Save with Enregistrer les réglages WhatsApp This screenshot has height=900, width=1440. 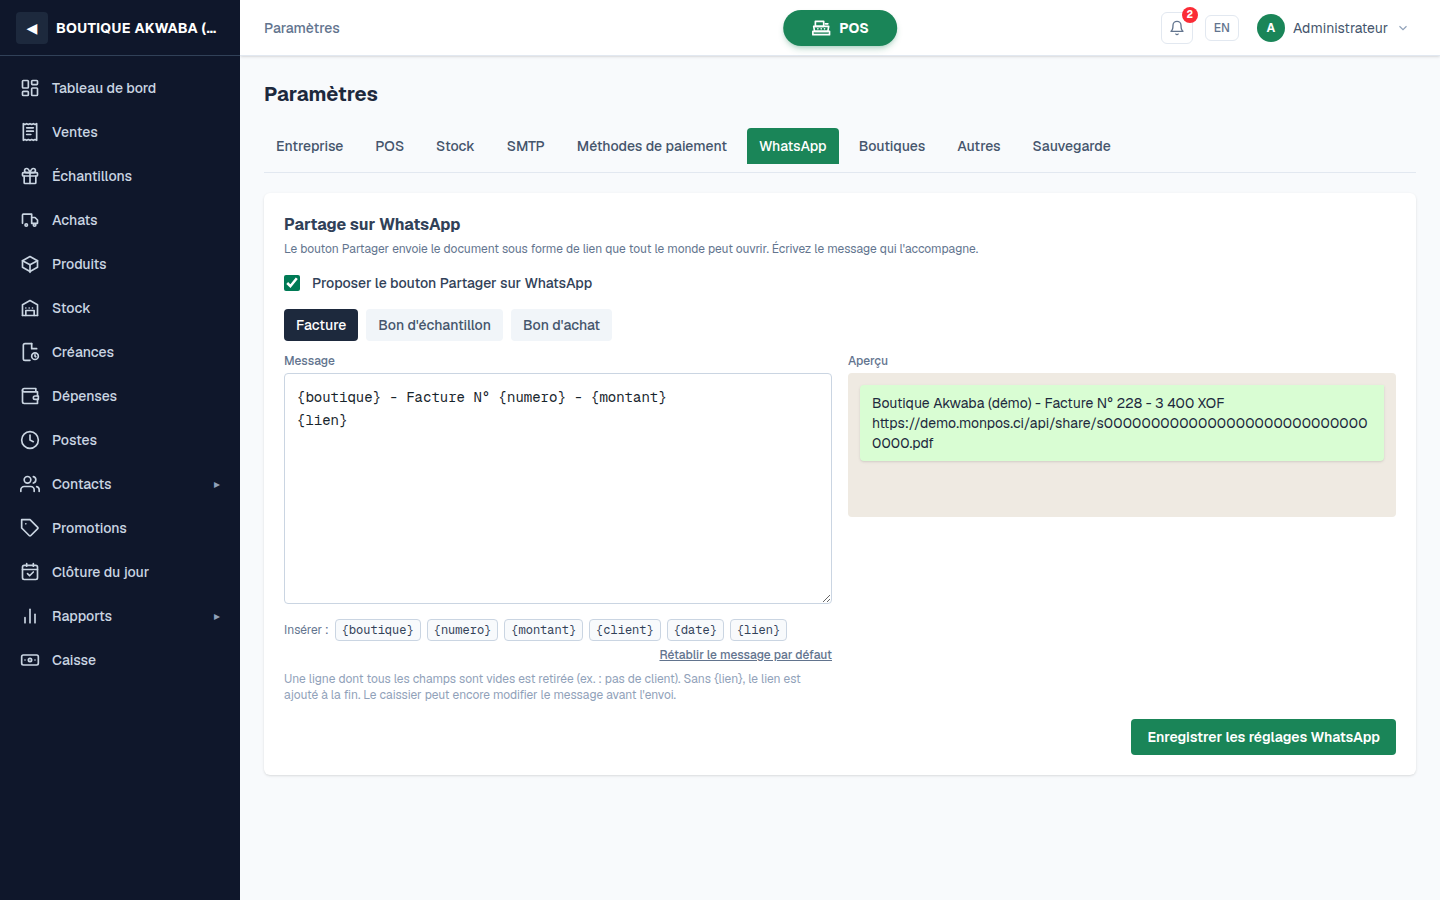[1263, 737]
